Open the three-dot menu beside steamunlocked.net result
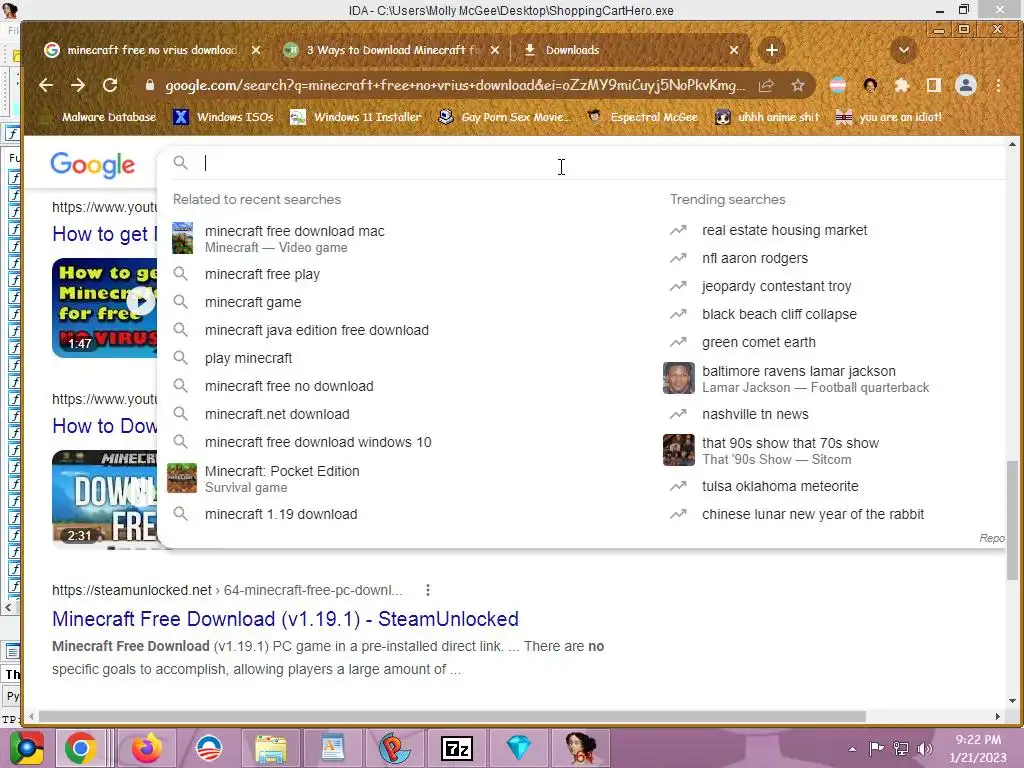Screen dimensions: 1024x768 (428, 590)
